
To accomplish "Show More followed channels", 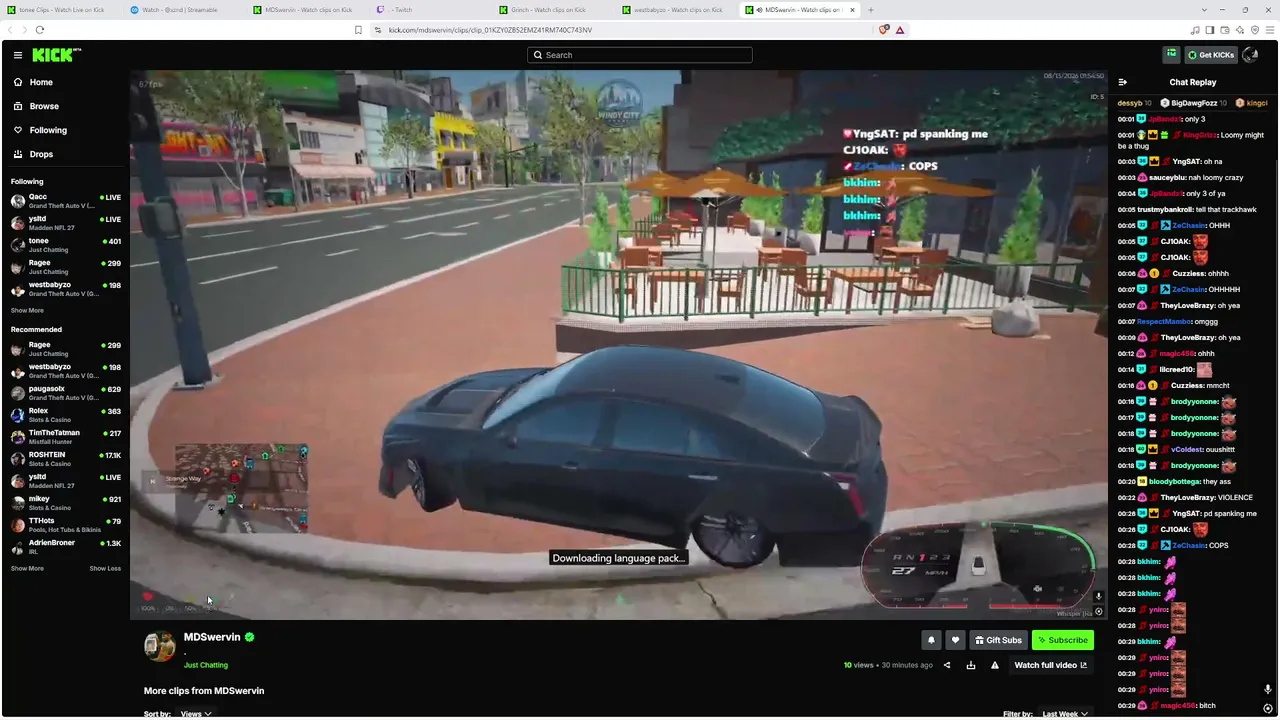I will tap(27, 310).
